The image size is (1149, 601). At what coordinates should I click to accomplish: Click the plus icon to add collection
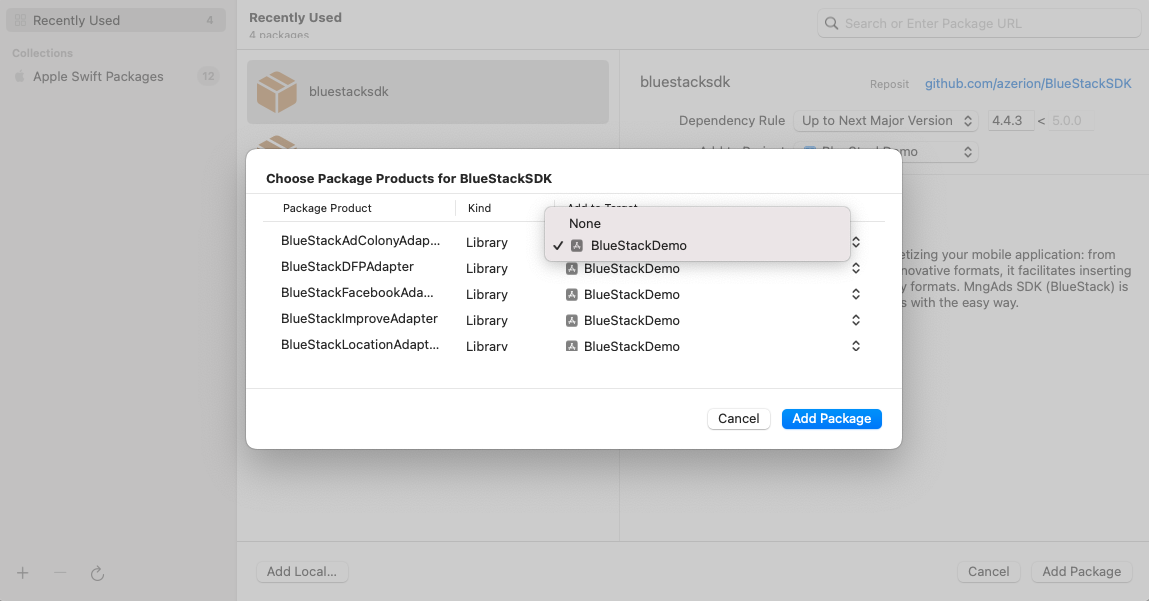pyautogui.click(x=23, y=573)
